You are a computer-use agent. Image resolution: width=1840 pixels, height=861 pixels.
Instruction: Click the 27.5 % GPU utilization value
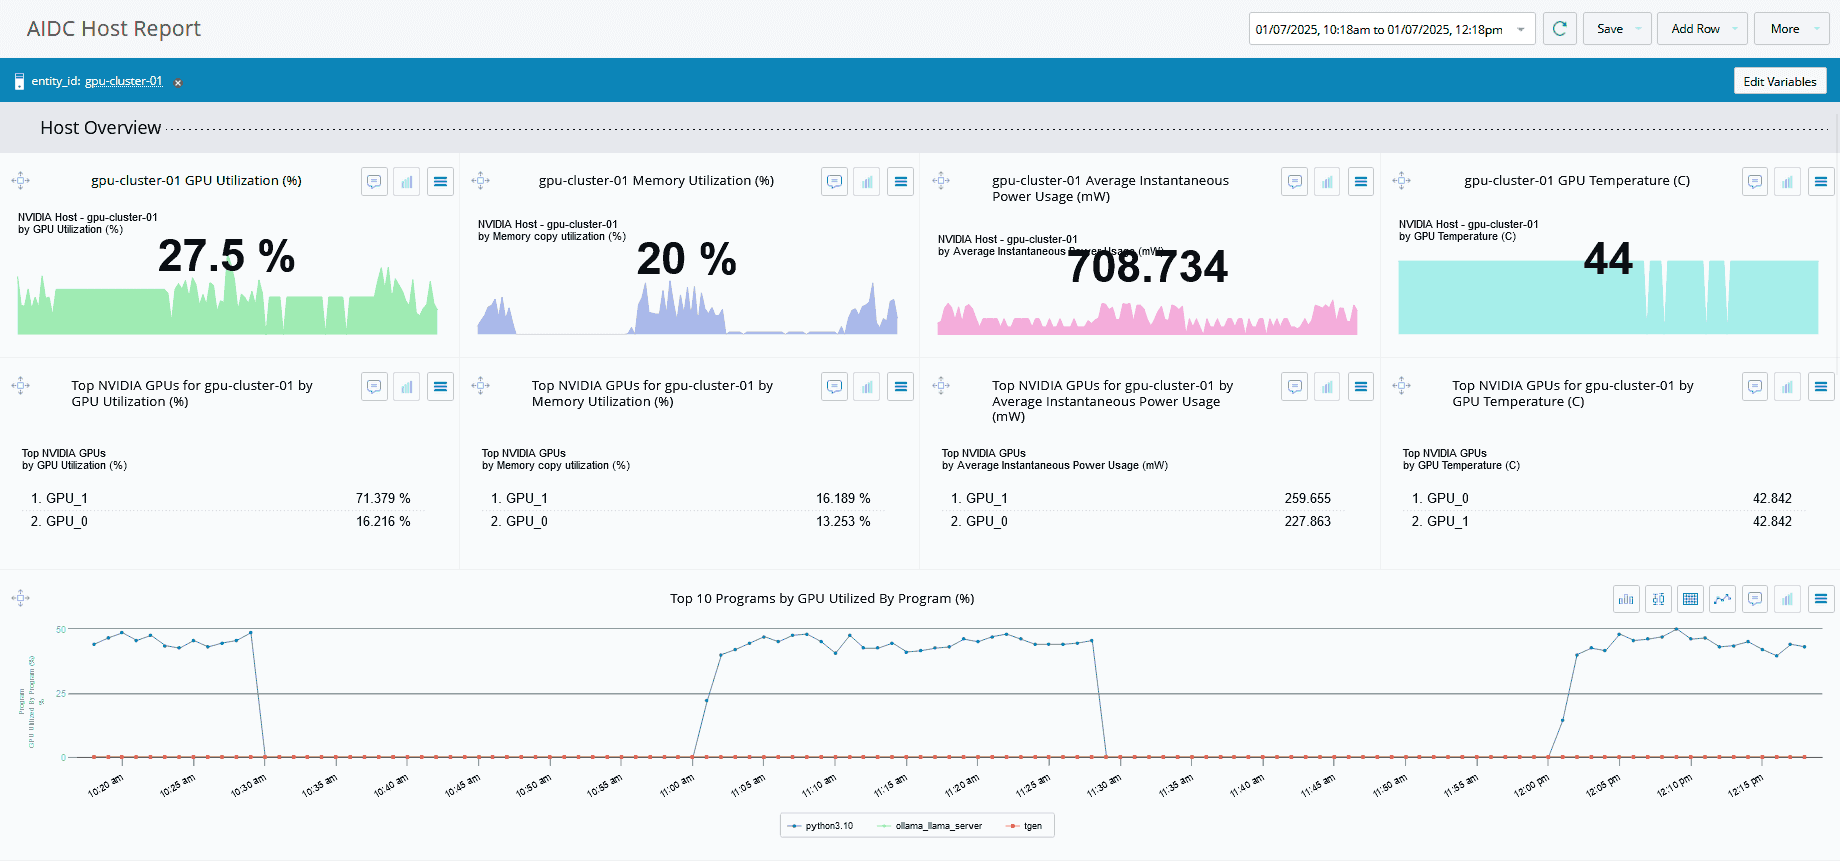[226, 256]
